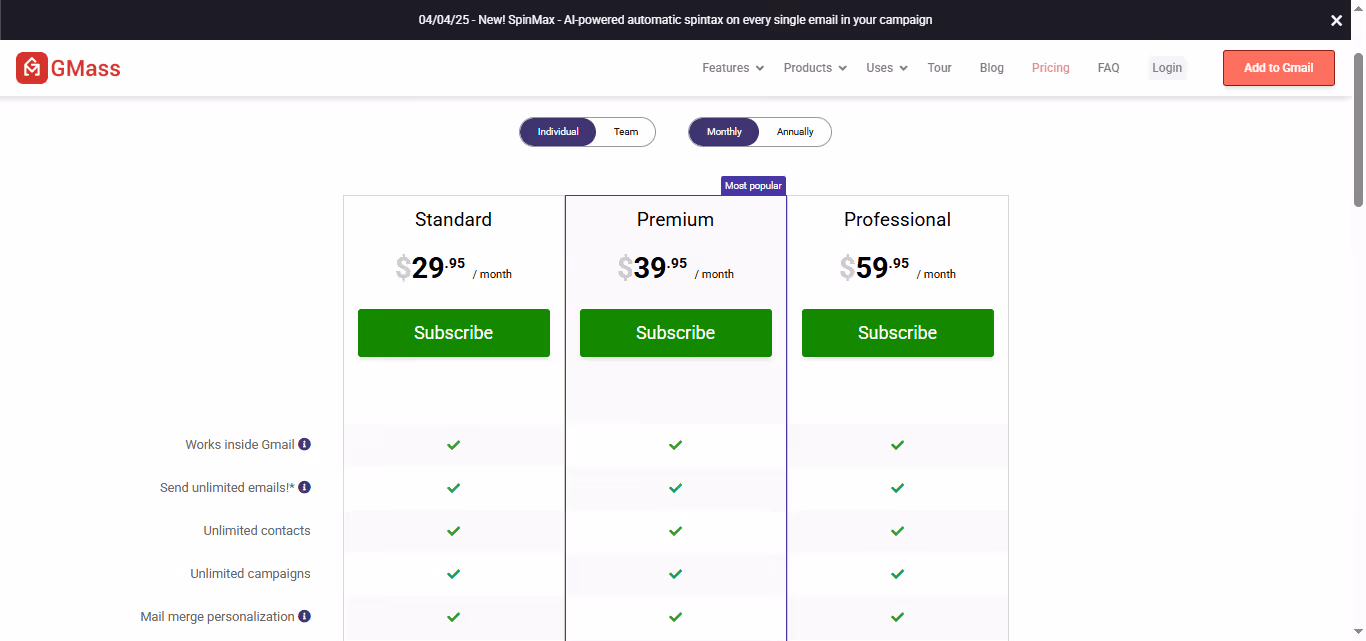The width and height of the screenshot is (1366, 641).
Task: Select the Individual plan toggle
Action: (558, 132)
